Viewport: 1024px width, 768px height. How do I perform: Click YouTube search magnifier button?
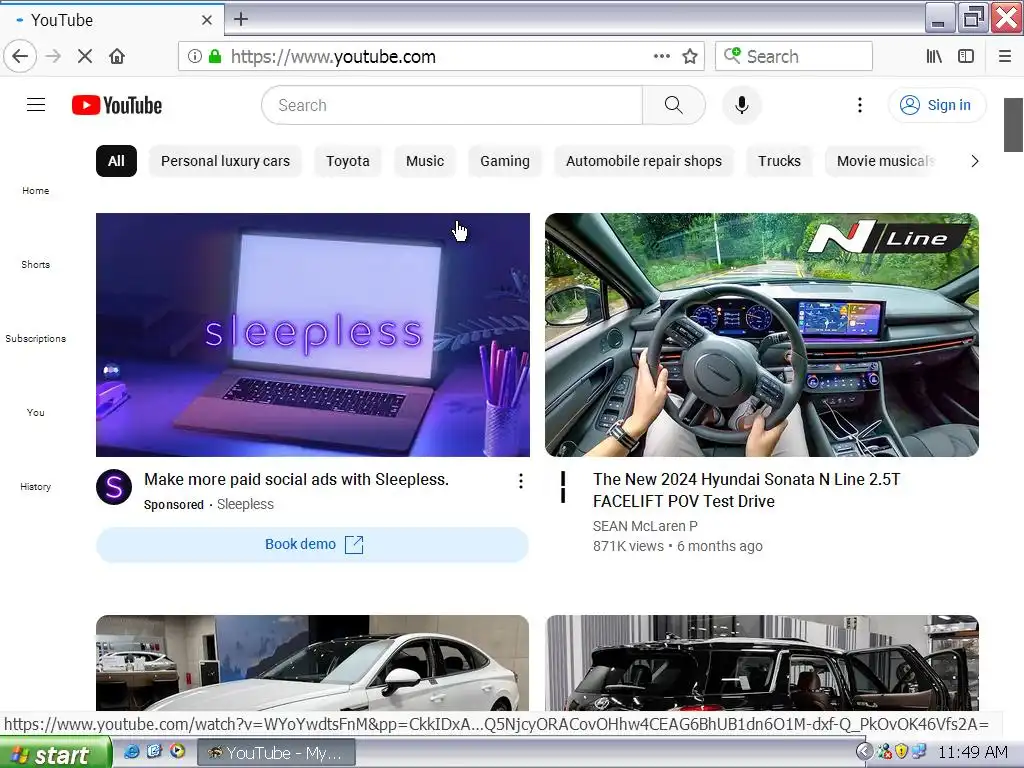[673, 104]
